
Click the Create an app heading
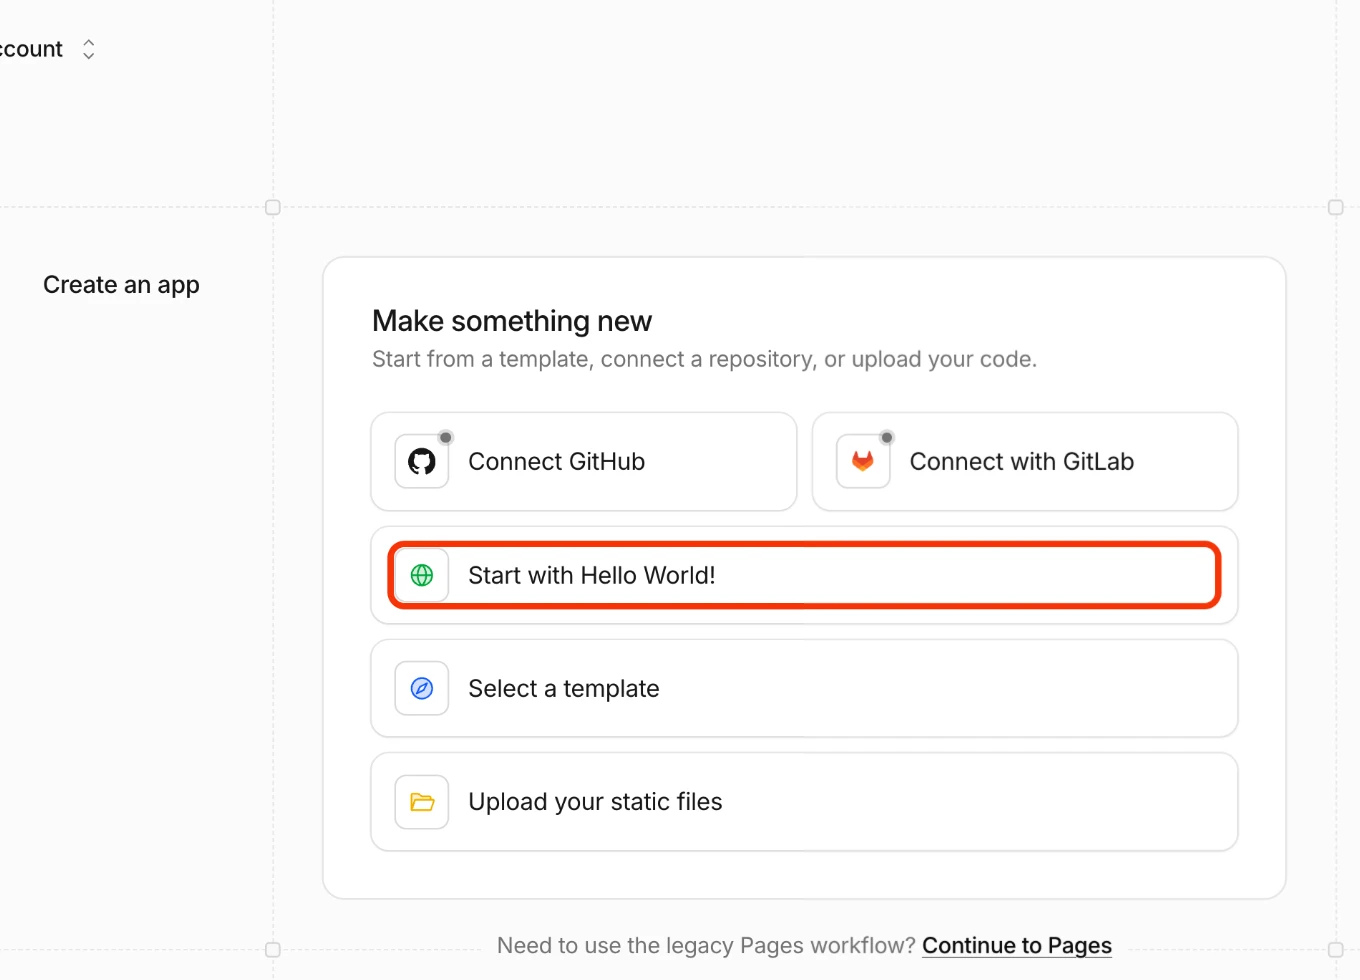(x=121, y=285)
